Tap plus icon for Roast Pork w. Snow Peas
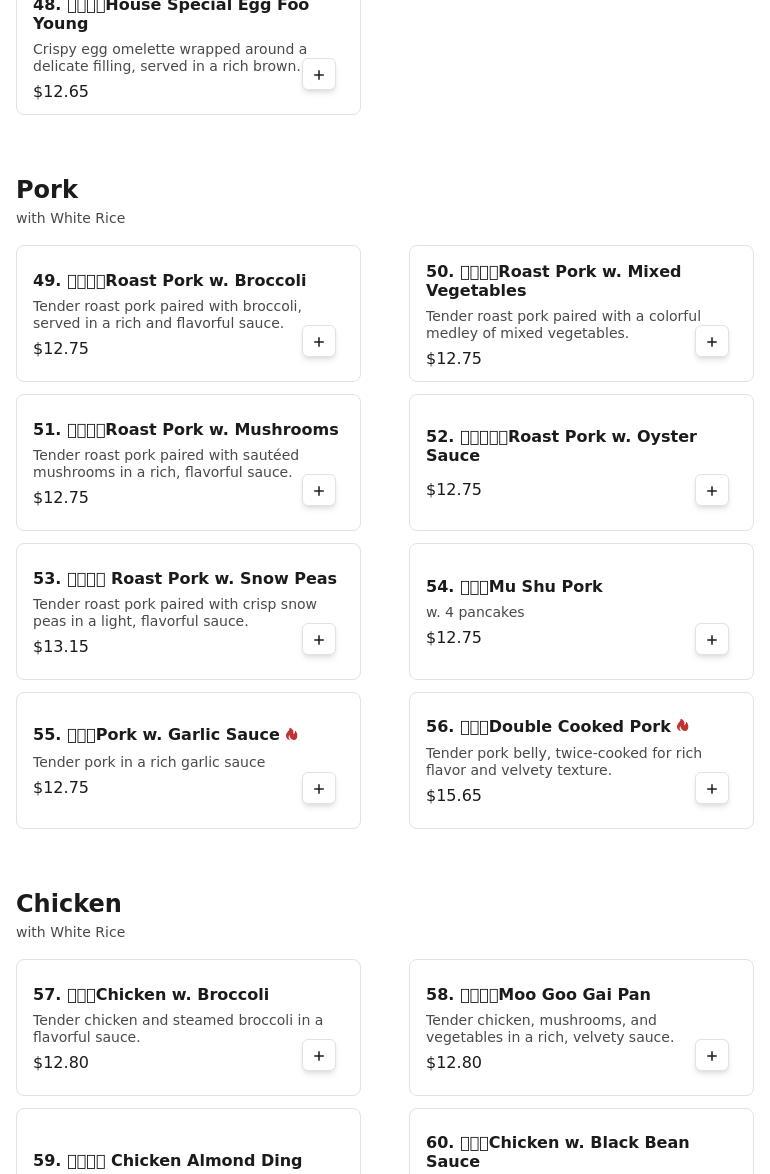This screenshot has height=1174, width=770. coord(318,639)
